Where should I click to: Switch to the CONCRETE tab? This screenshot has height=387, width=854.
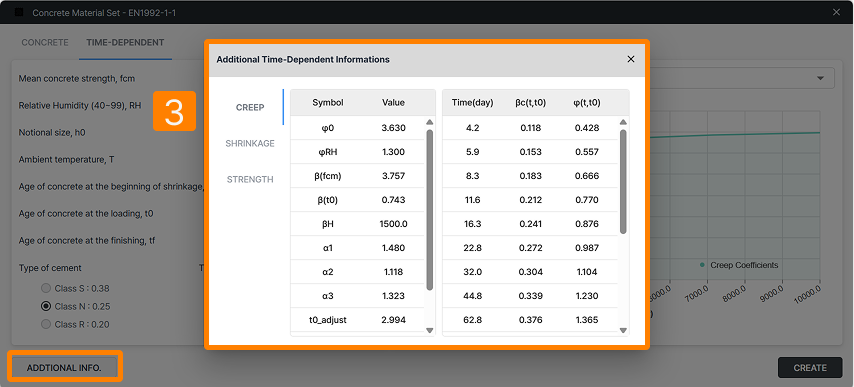point(45,42)
